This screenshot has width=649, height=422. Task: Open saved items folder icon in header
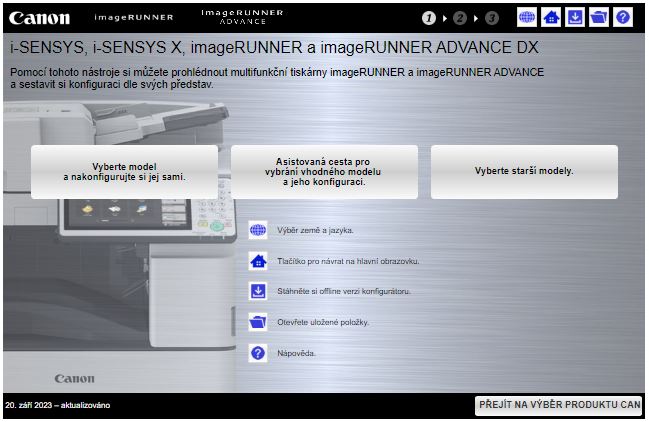(599, 17)
